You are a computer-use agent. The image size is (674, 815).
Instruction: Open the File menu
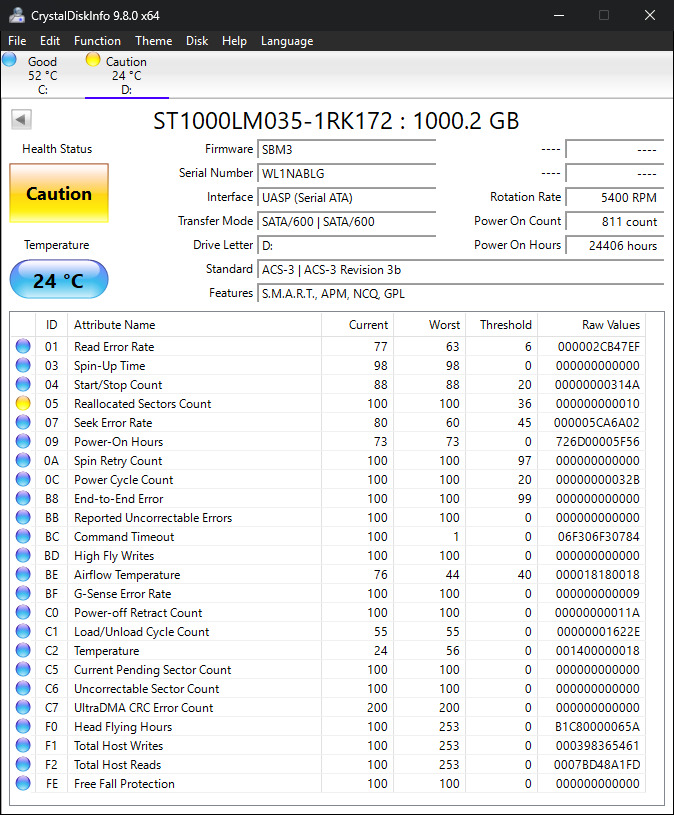pyautogui.click(x=17, y=41)
